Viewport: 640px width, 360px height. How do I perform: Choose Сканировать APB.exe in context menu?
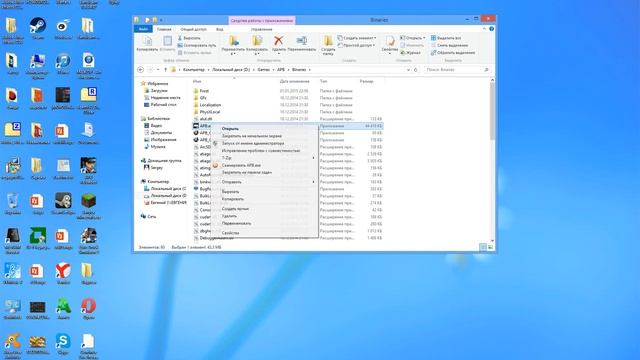tap(264, 165)
